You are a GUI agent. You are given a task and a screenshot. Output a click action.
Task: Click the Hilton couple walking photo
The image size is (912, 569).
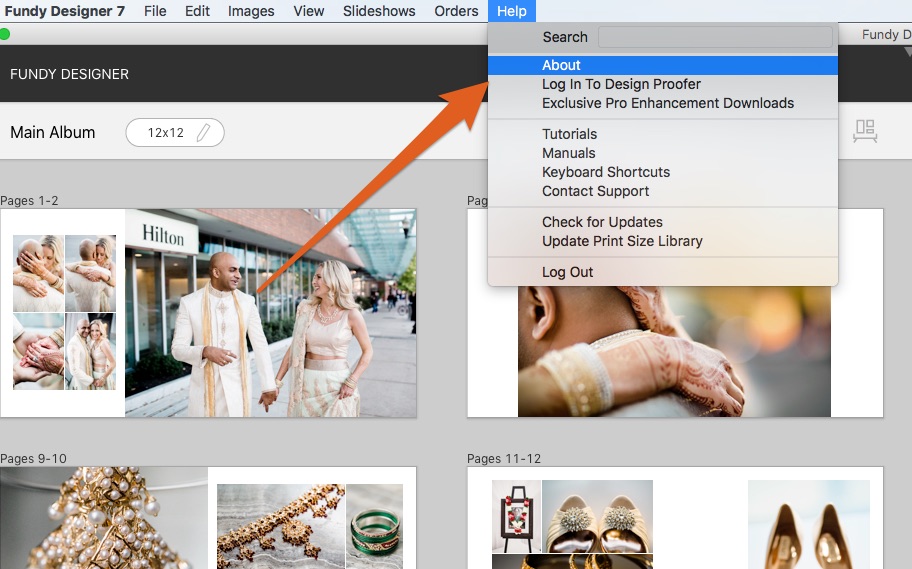pyautogui.click(x=270, y=313)
